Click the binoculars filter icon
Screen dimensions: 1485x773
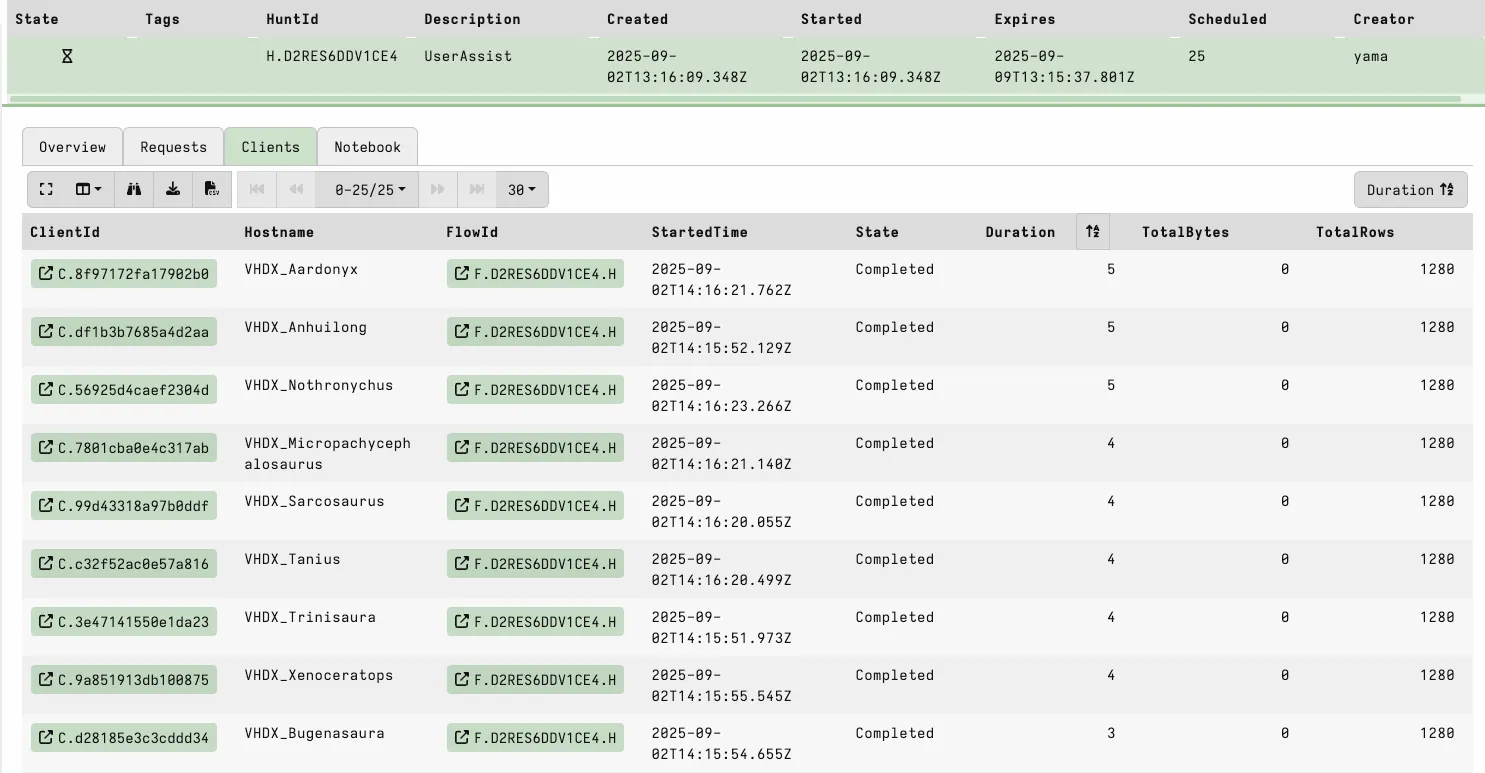tap(134, 189)
